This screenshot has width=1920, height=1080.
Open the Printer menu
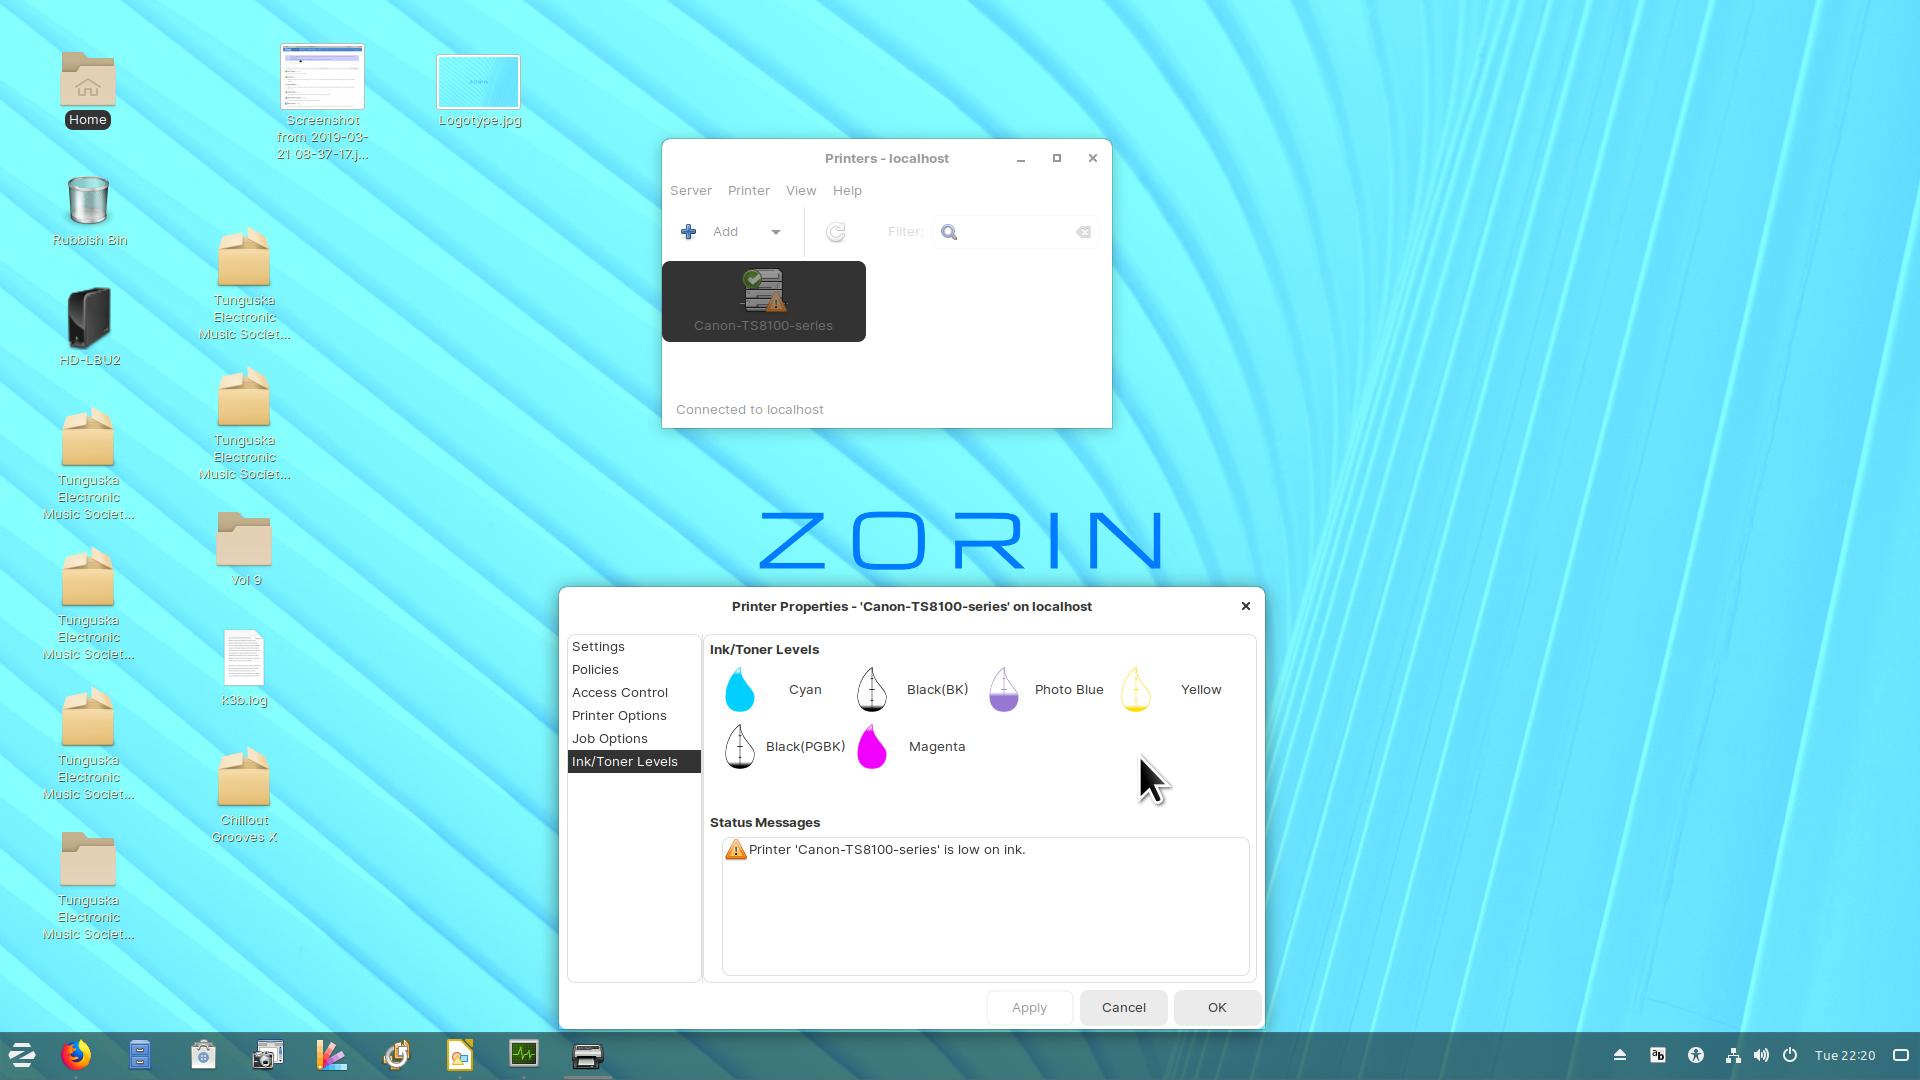748,190
